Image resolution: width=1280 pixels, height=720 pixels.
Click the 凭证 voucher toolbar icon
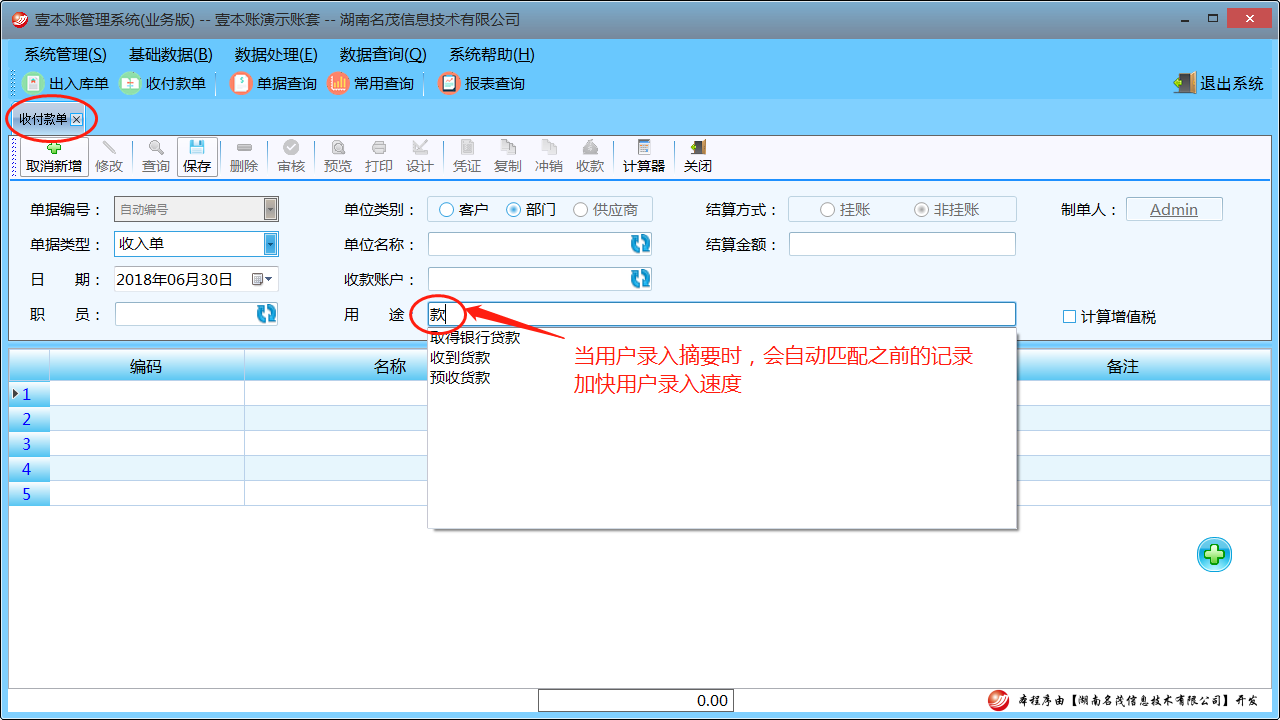tap(467, 157)
